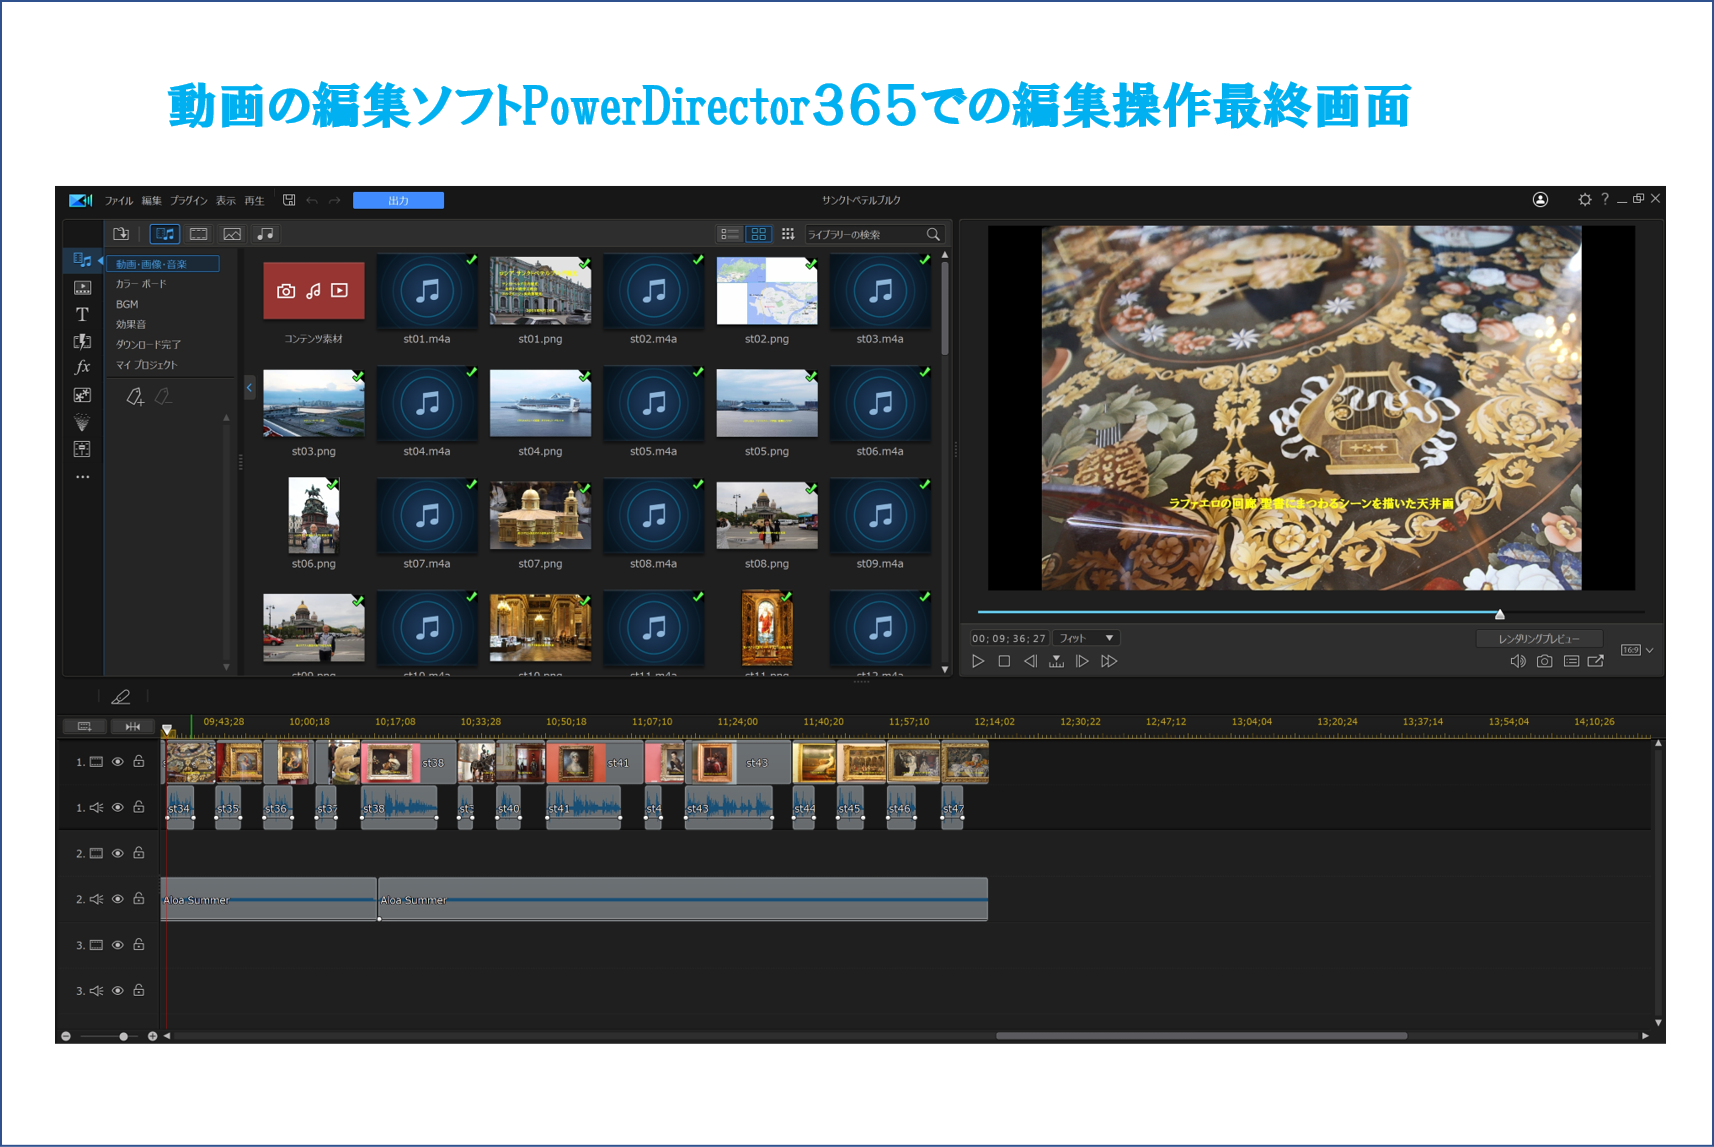Open preferences with the gear icon
The image size is (1714, 1147).
click(x=1585, y=199)
